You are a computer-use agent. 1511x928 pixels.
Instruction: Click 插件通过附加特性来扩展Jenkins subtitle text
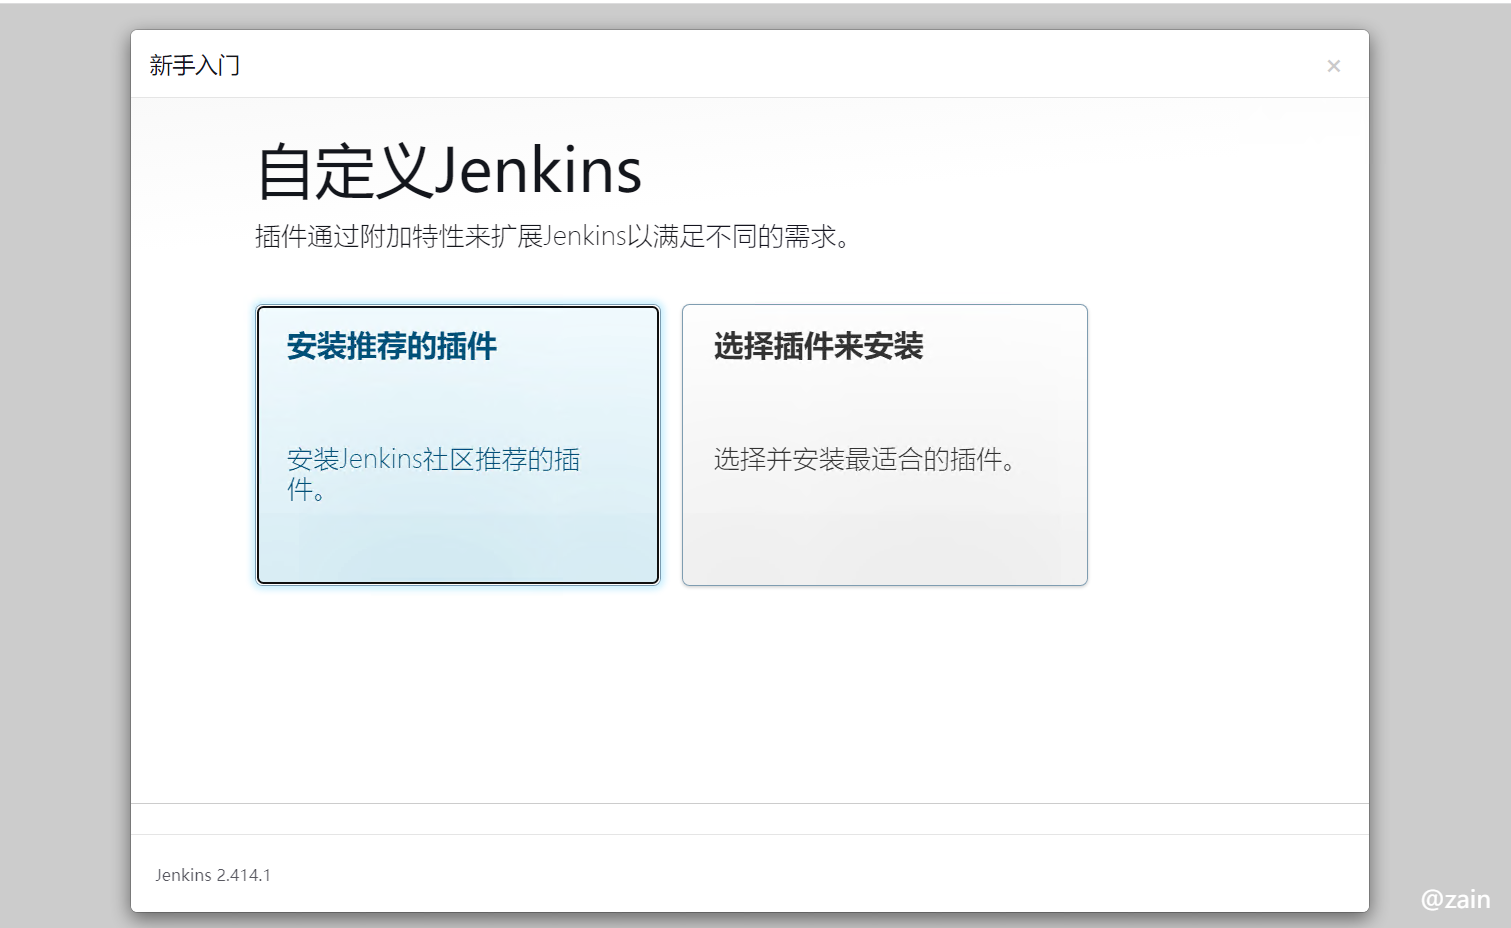click(553, 237)
